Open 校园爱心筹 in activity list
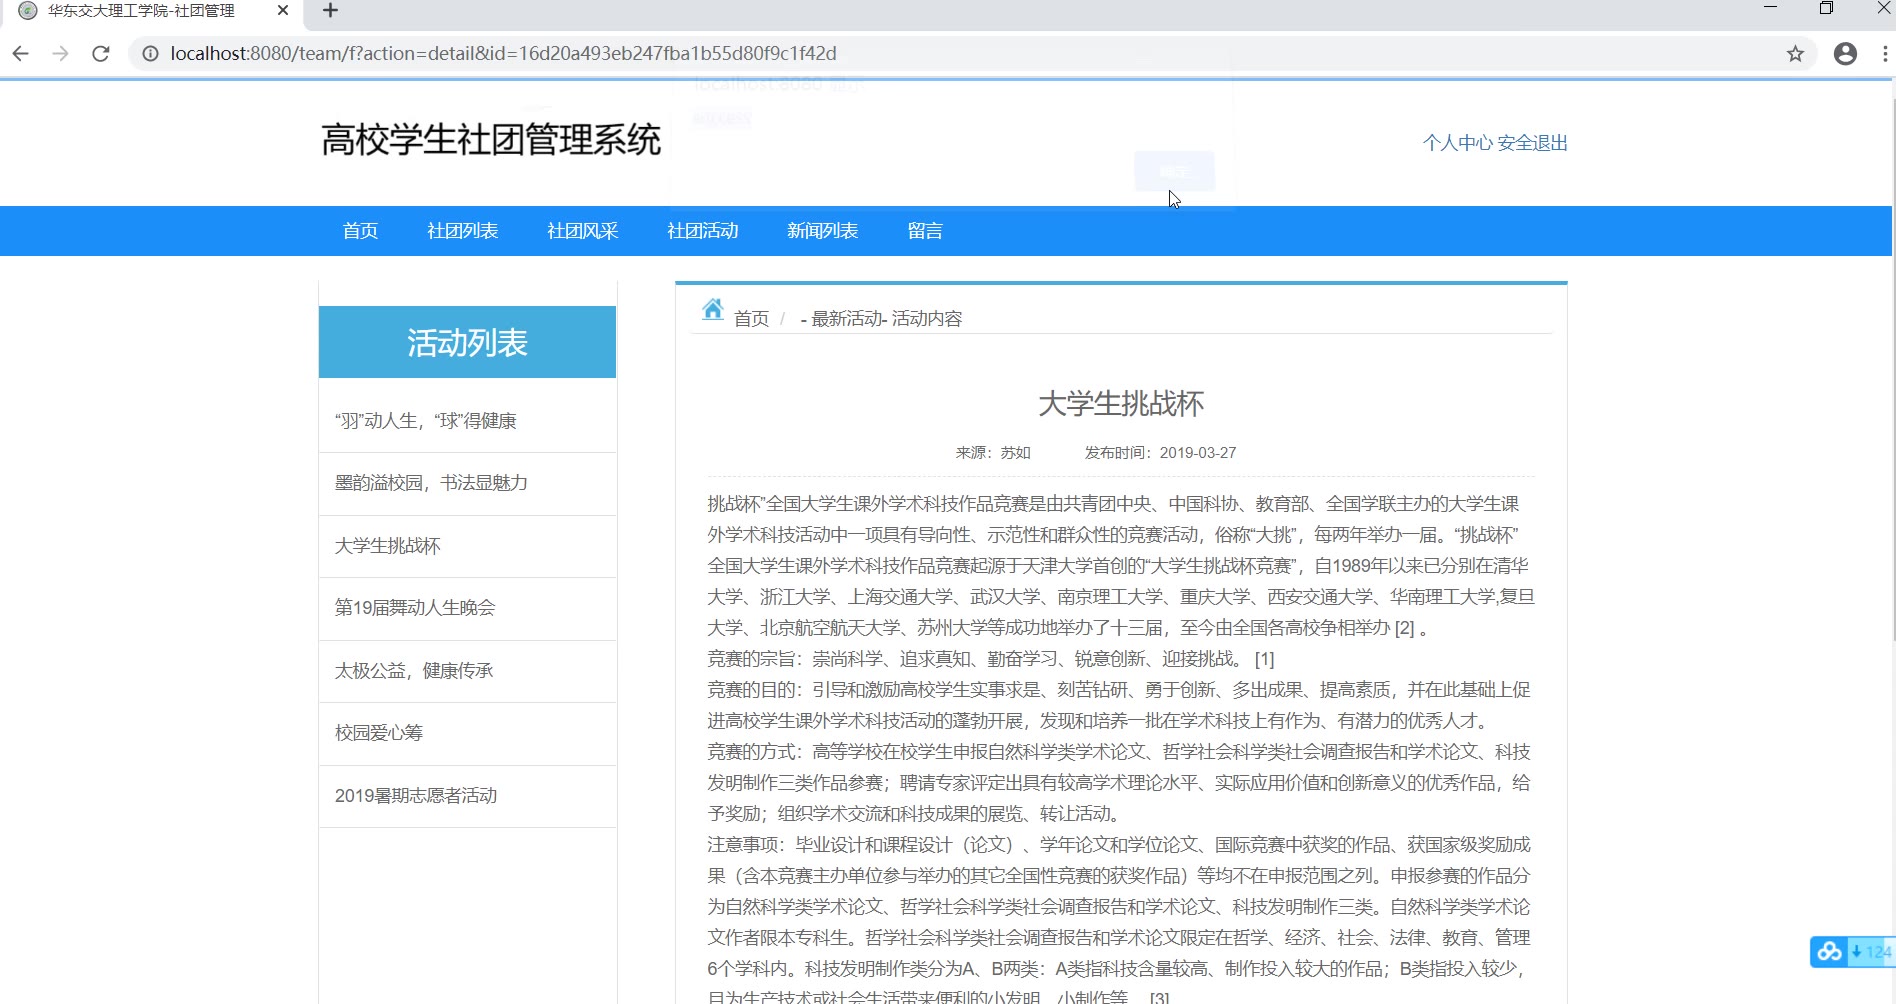1896x1004 pixels. pyautogui.click(x=379, y=733)
